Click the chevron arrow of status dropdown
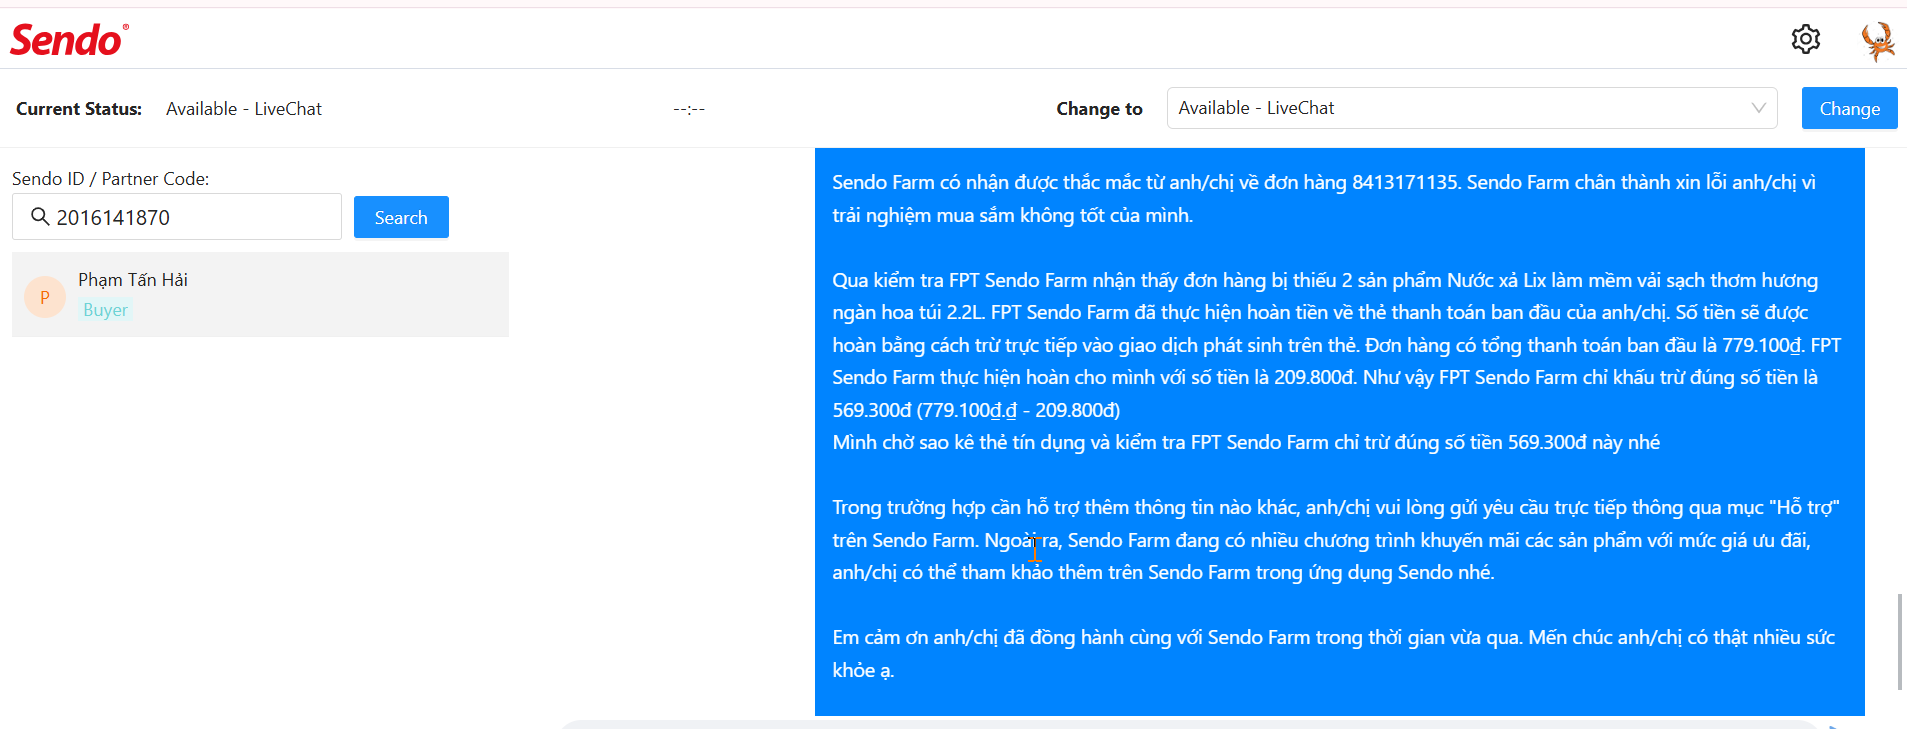This screenshot has height=729, width=1907. [x=1758, y=108]
